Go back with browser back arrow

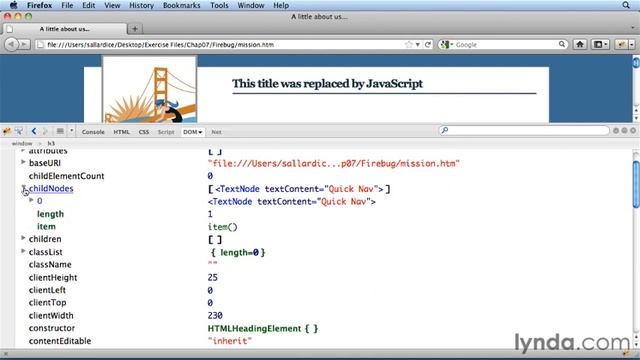click(x=11, y=44)
